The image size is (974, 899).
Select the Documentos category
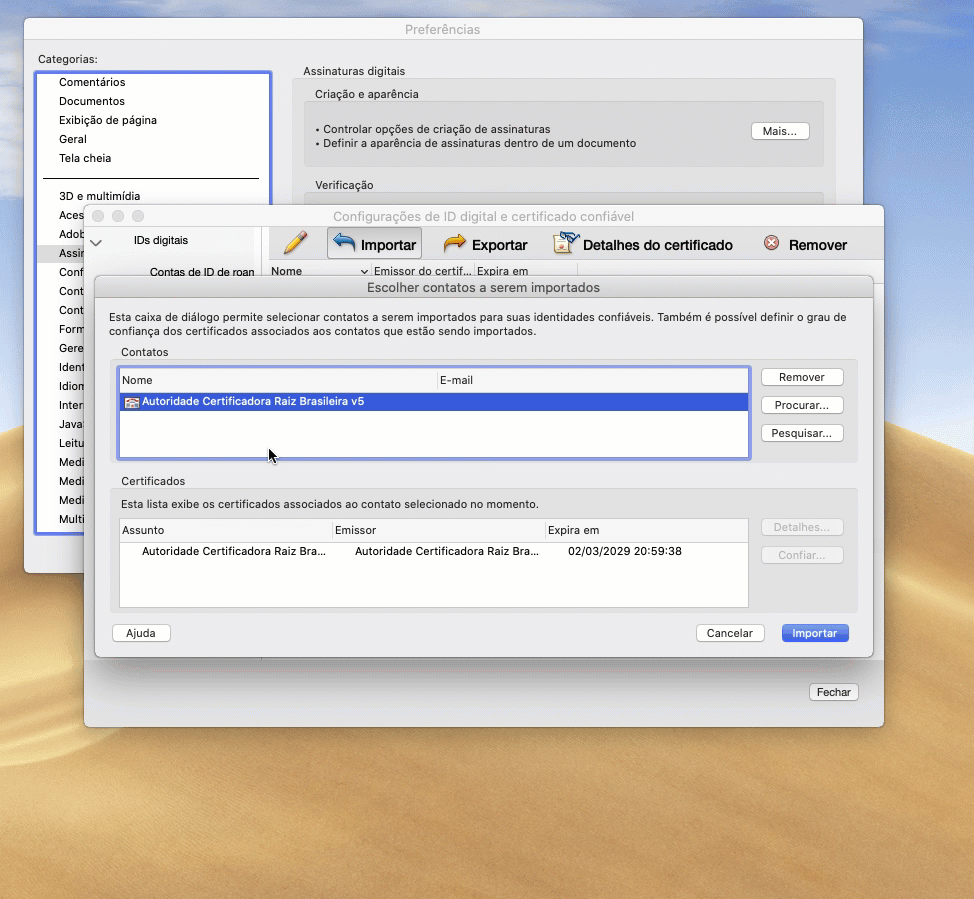[93, 101]
